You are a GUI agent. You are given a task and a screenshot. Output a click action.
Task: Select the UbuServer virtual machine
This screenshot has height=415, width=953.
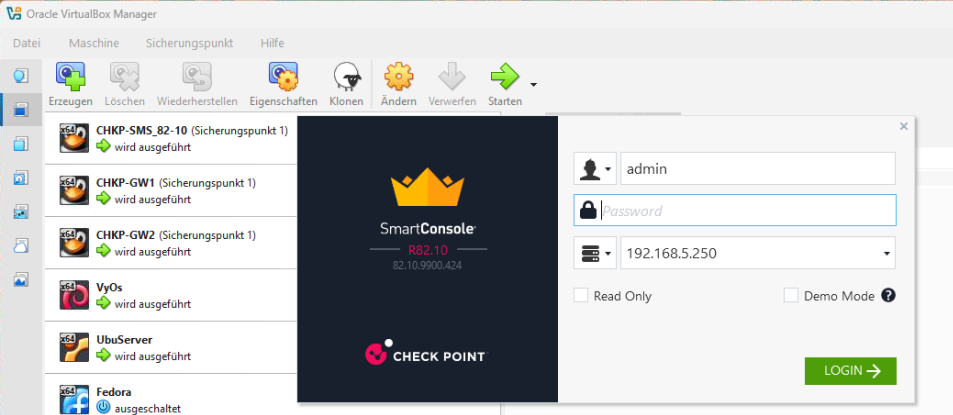(173, 347)
